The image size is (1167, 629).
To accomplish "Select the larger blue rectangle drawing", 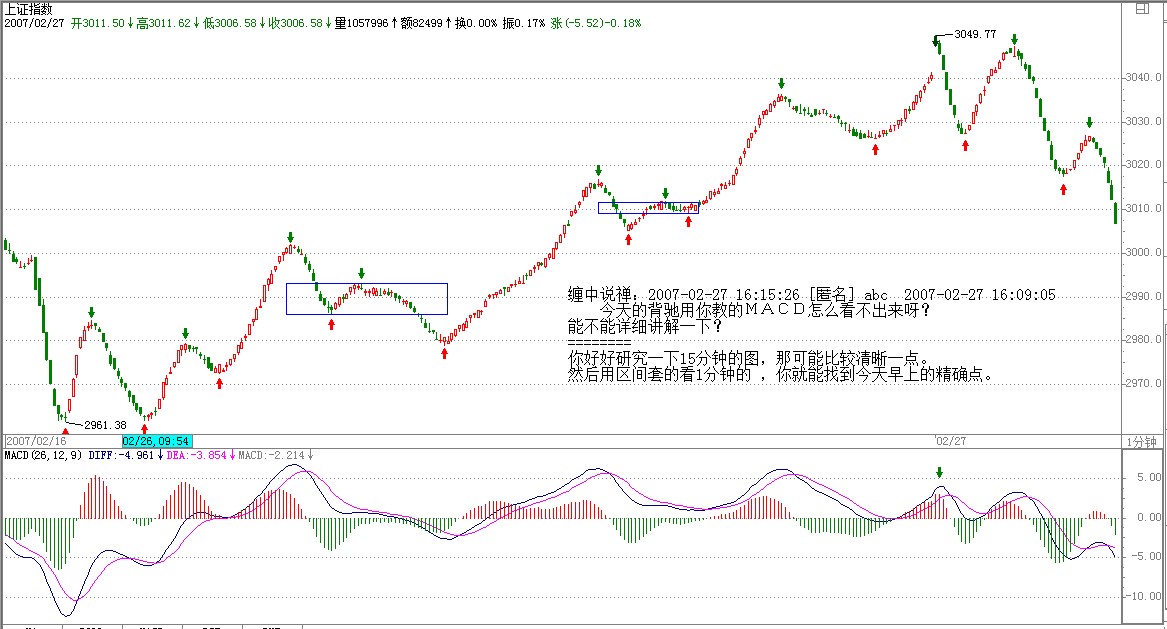I will [x=366, y=285].
